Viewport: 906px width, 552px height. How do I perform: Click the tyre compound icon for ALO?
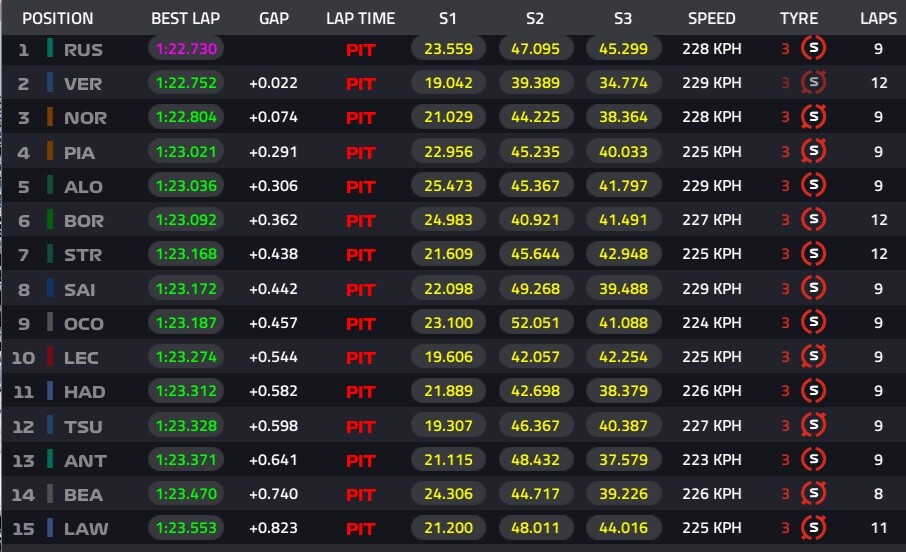[813, 186]
